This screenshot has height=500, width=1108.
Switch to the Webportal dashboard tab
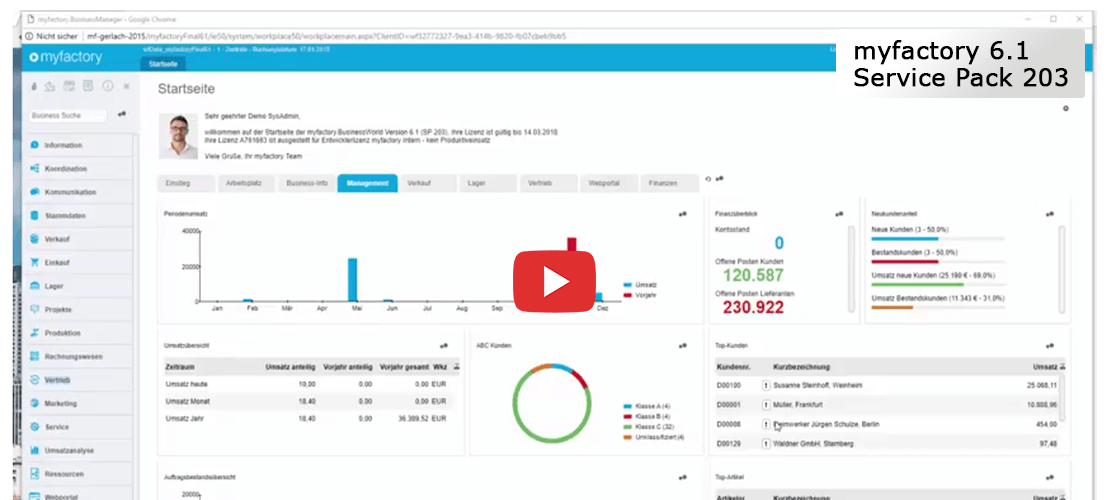(x=609, y=183)
